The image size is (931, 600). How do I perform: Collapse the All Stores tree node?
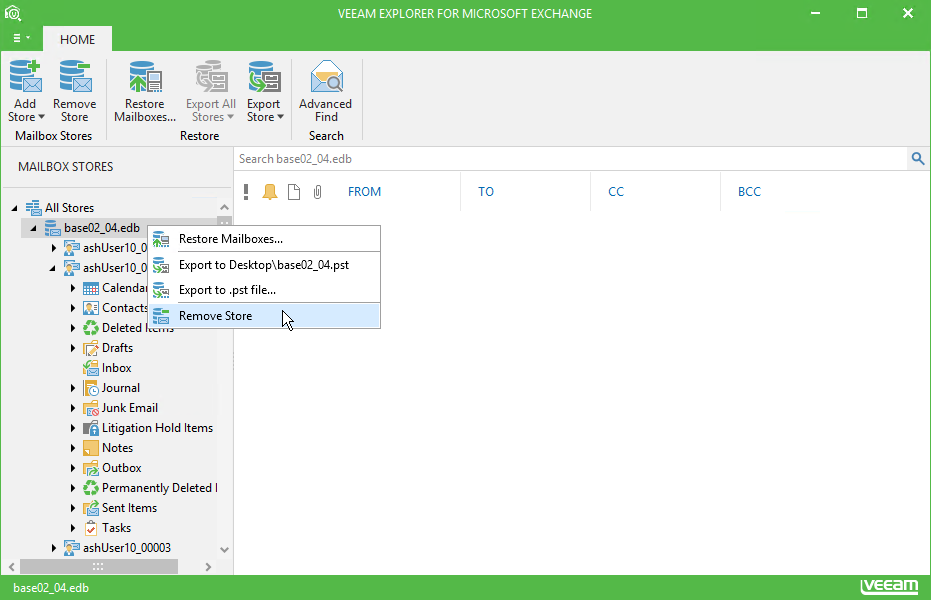[14, 208]
